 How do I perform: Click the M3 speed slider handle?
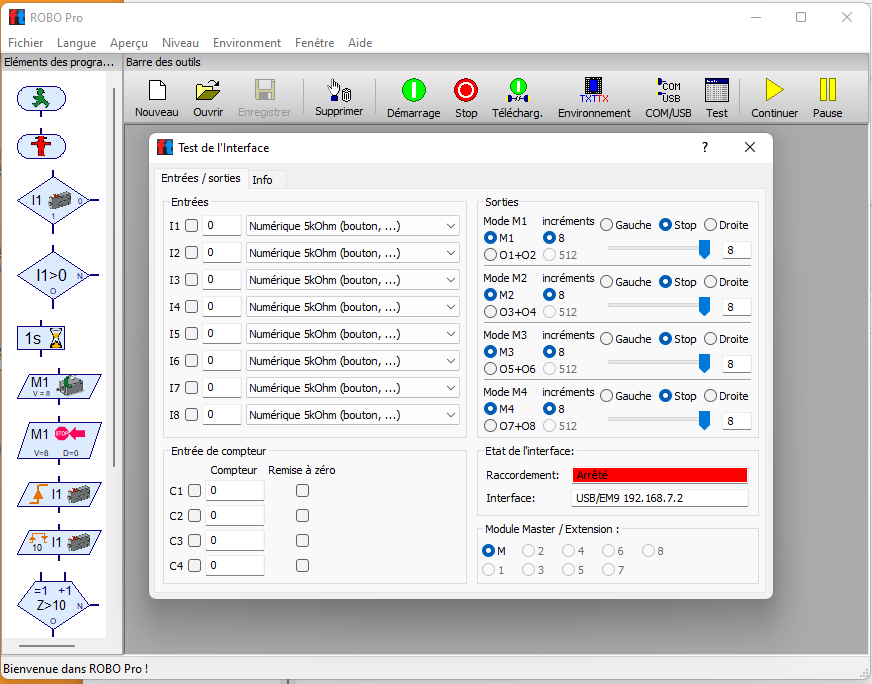pyautogui.click(x=704, y=364)
